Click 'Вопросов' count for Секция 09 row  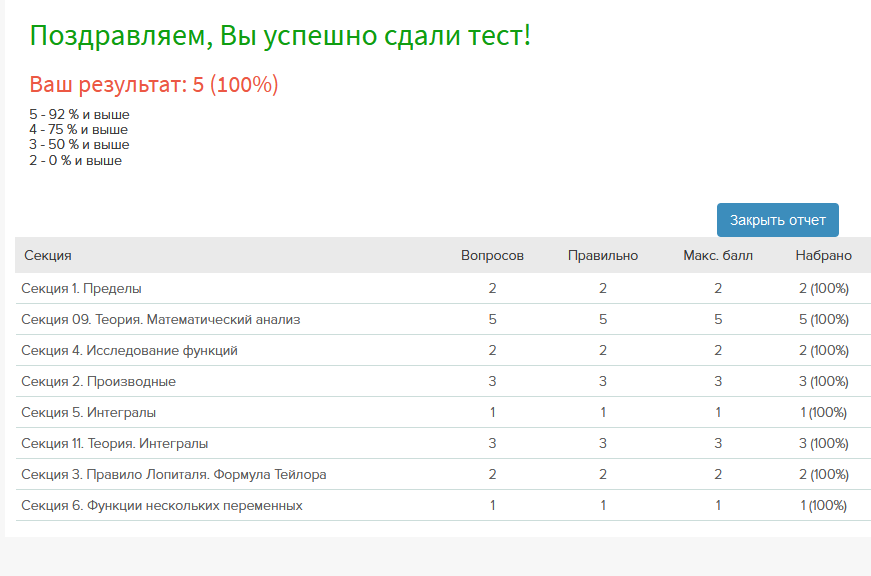(x=492, y=319)
